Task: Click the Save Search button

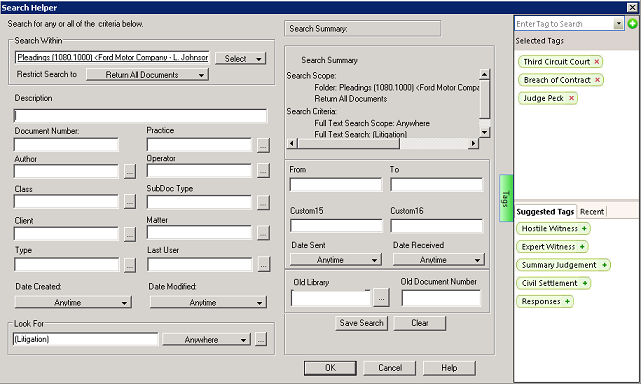Action: (x=361, y=323)
